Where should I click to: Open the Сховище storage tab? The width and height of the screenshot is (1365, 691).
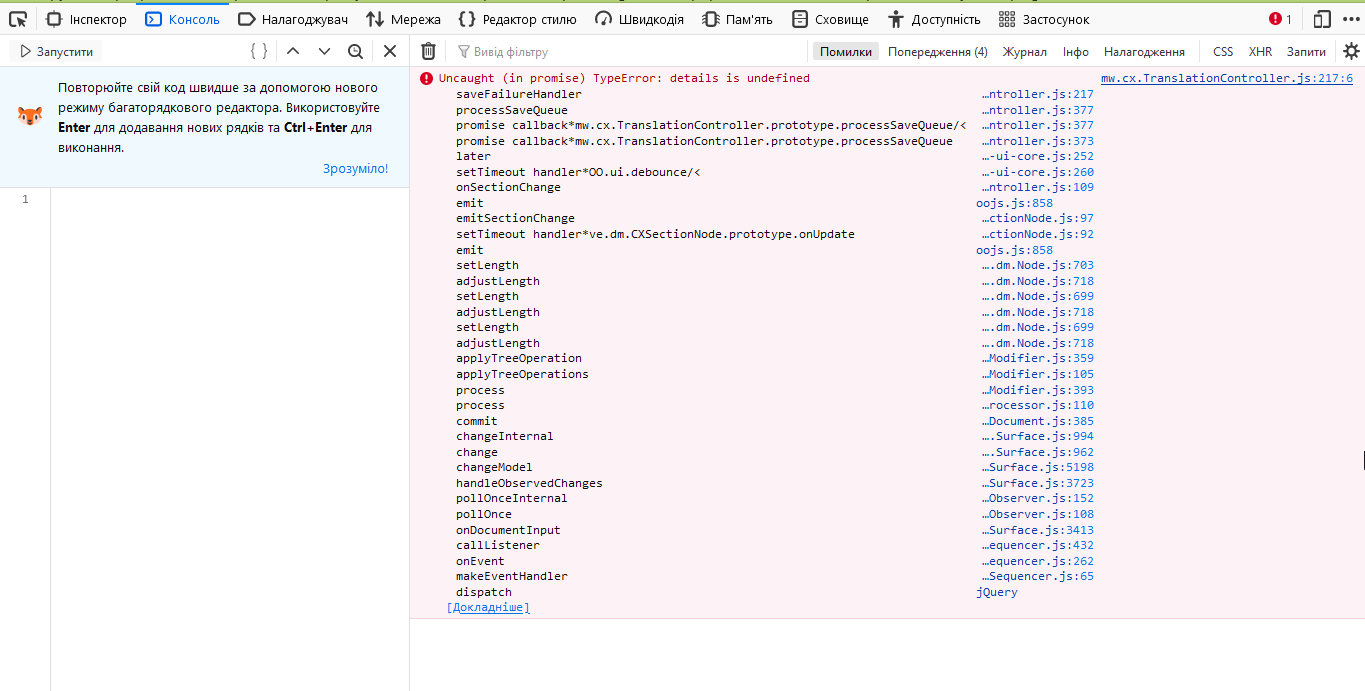(830, 19)
